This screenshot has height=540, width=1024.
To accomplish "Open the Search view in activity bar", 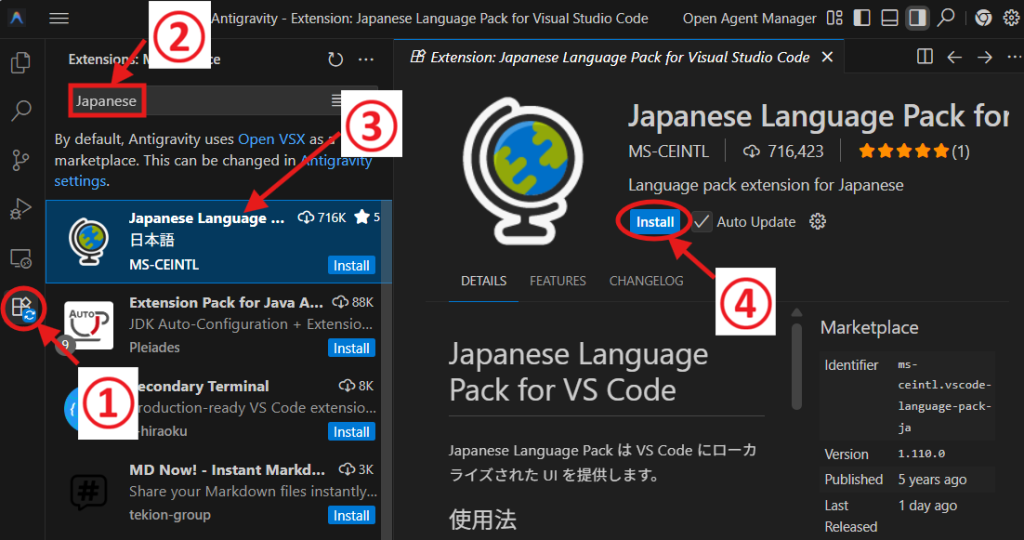I will click(20, 110).
